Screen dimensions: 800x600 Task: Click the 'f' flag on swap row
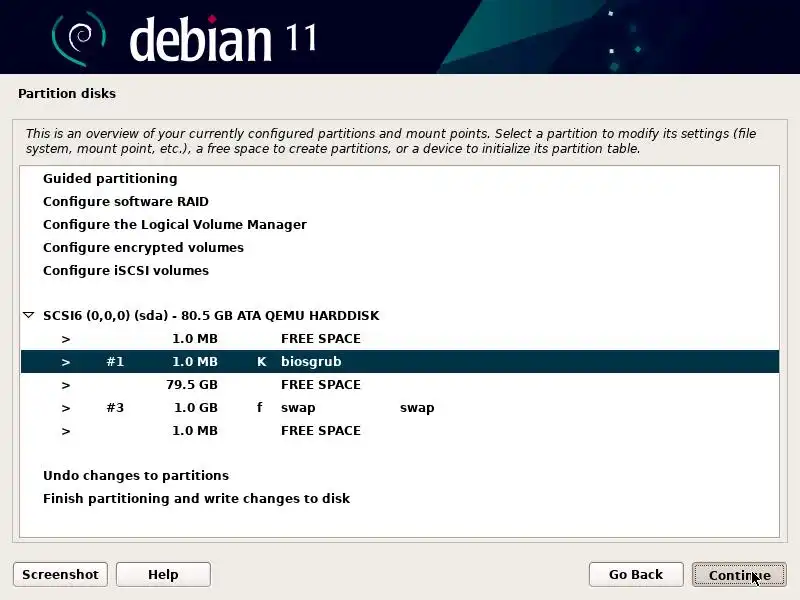(x=260, y=407)
